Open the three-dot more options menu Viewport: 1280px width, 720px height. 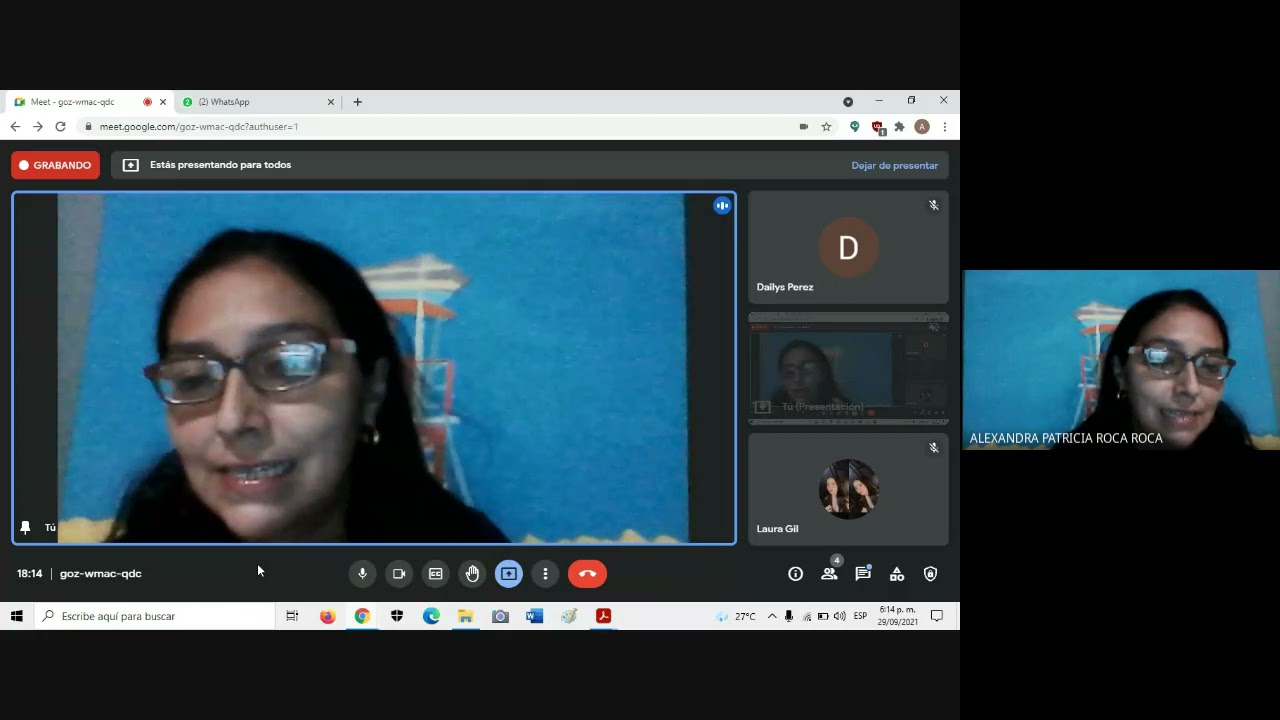(545, 574)
